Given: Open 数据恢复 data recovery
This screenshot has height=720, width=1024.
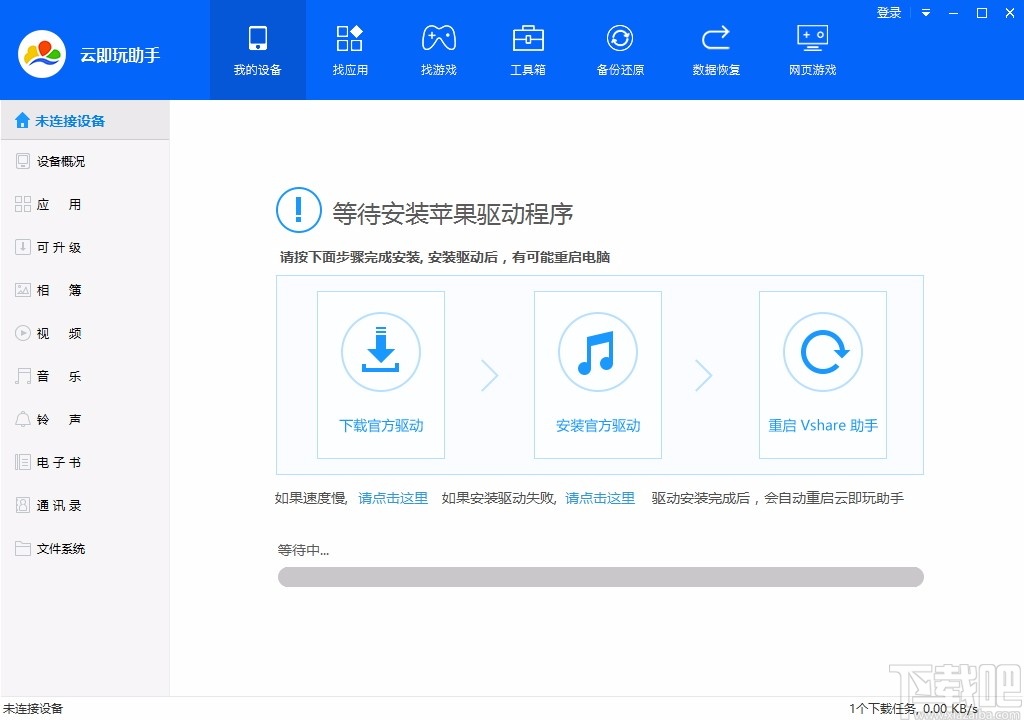Looking at the screenshot, I should pos(715,48).
